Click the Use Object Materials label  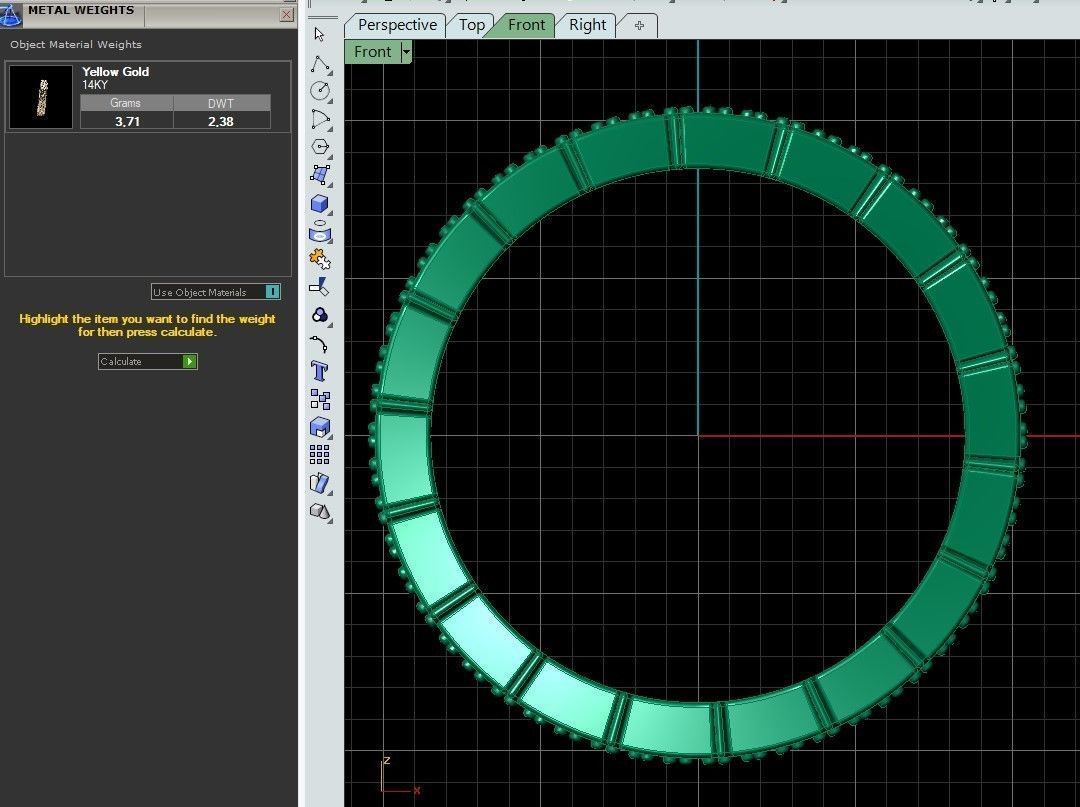200,293
